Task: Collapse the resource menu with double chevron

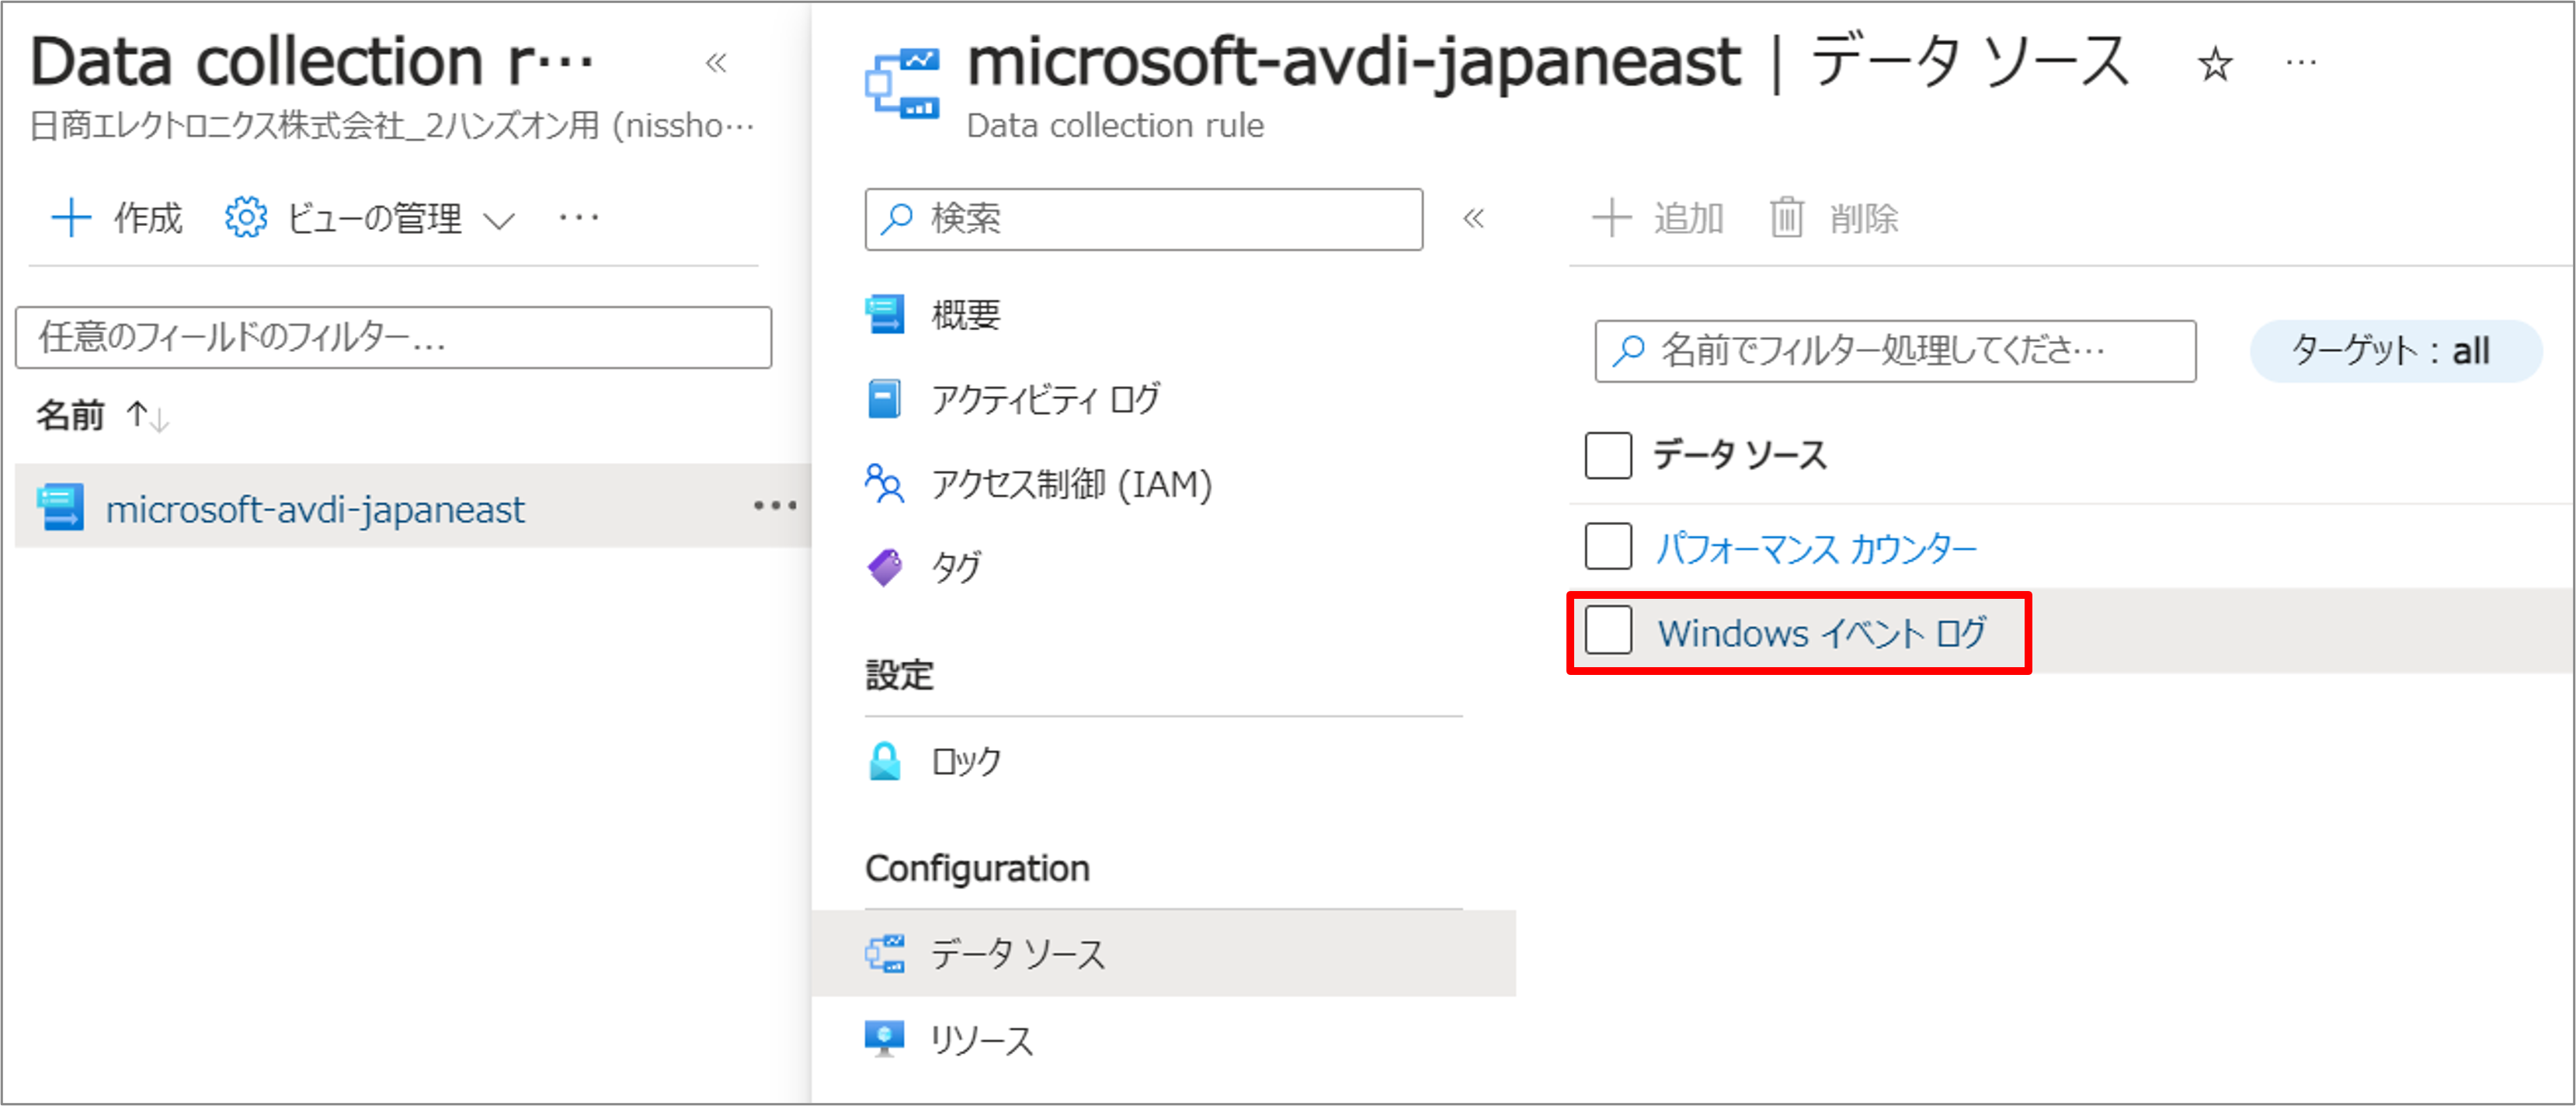Action: [1473, 218]
